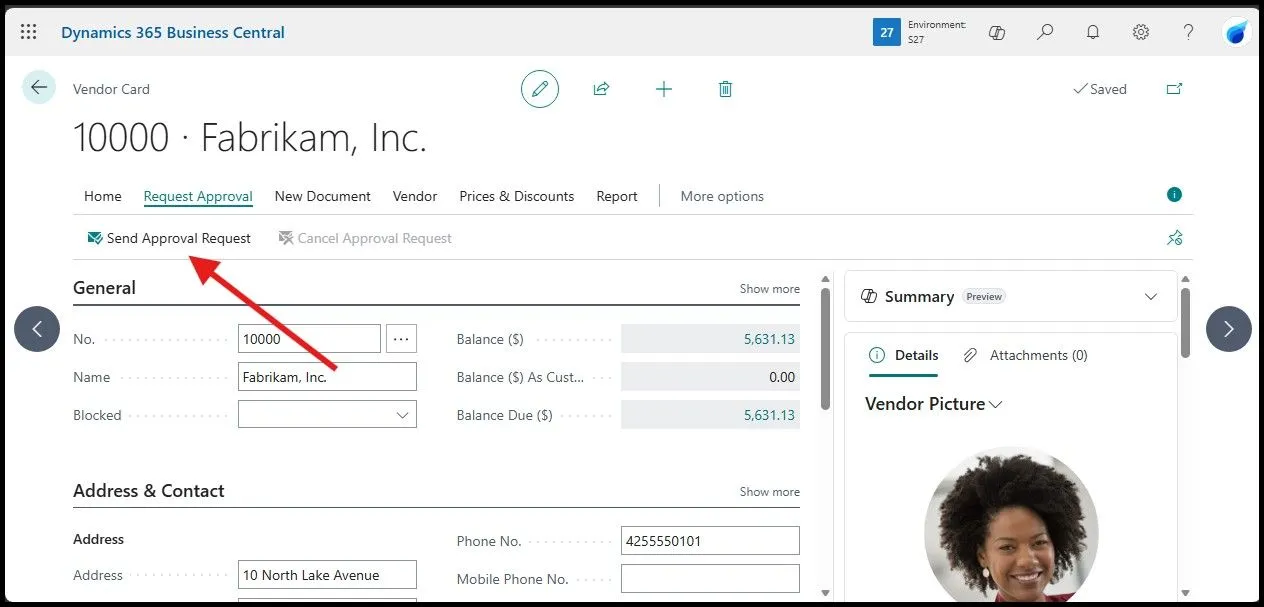1264x607 pixels.
Task: Go to next record arrow
Action: pos(1229,329)
